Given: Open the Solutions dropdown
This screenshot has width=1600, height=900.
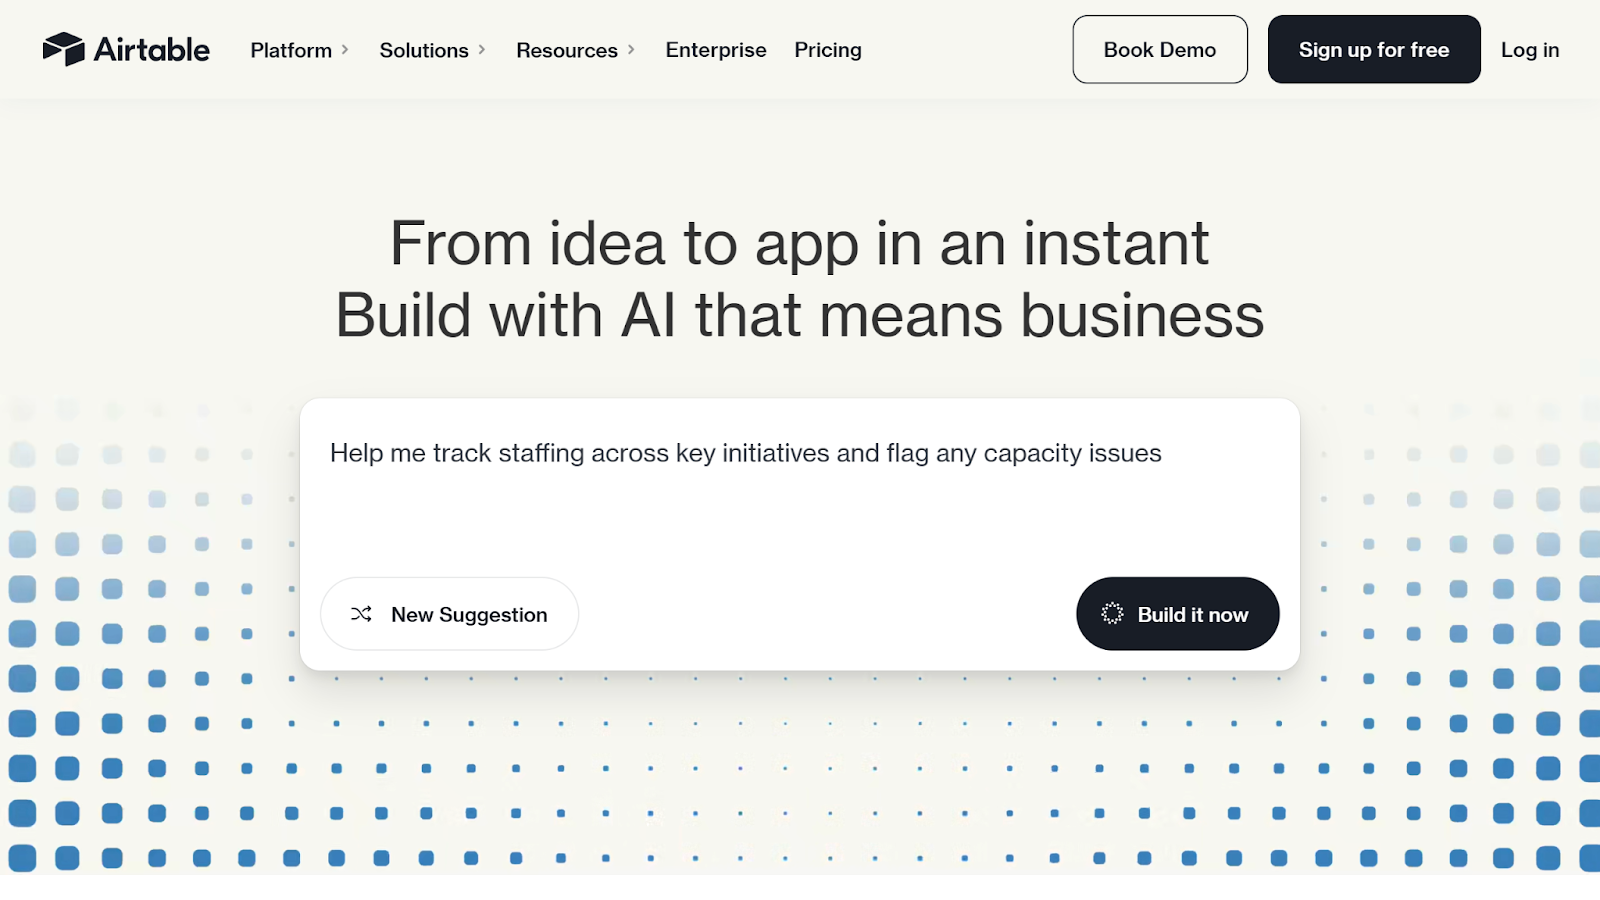Looking at the screenshot, I should click(484, 49).
